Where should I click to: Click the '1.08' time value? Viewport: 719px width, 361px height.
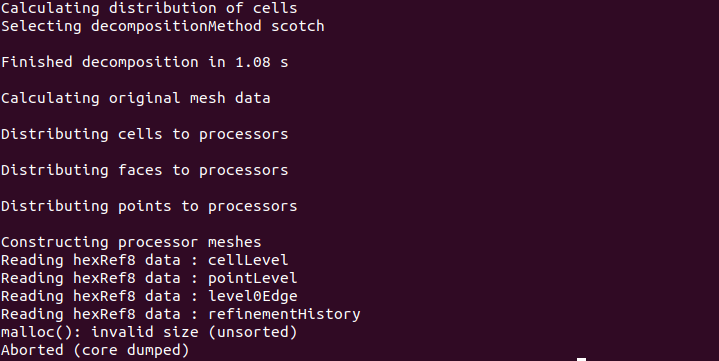(x=253, y=62)
